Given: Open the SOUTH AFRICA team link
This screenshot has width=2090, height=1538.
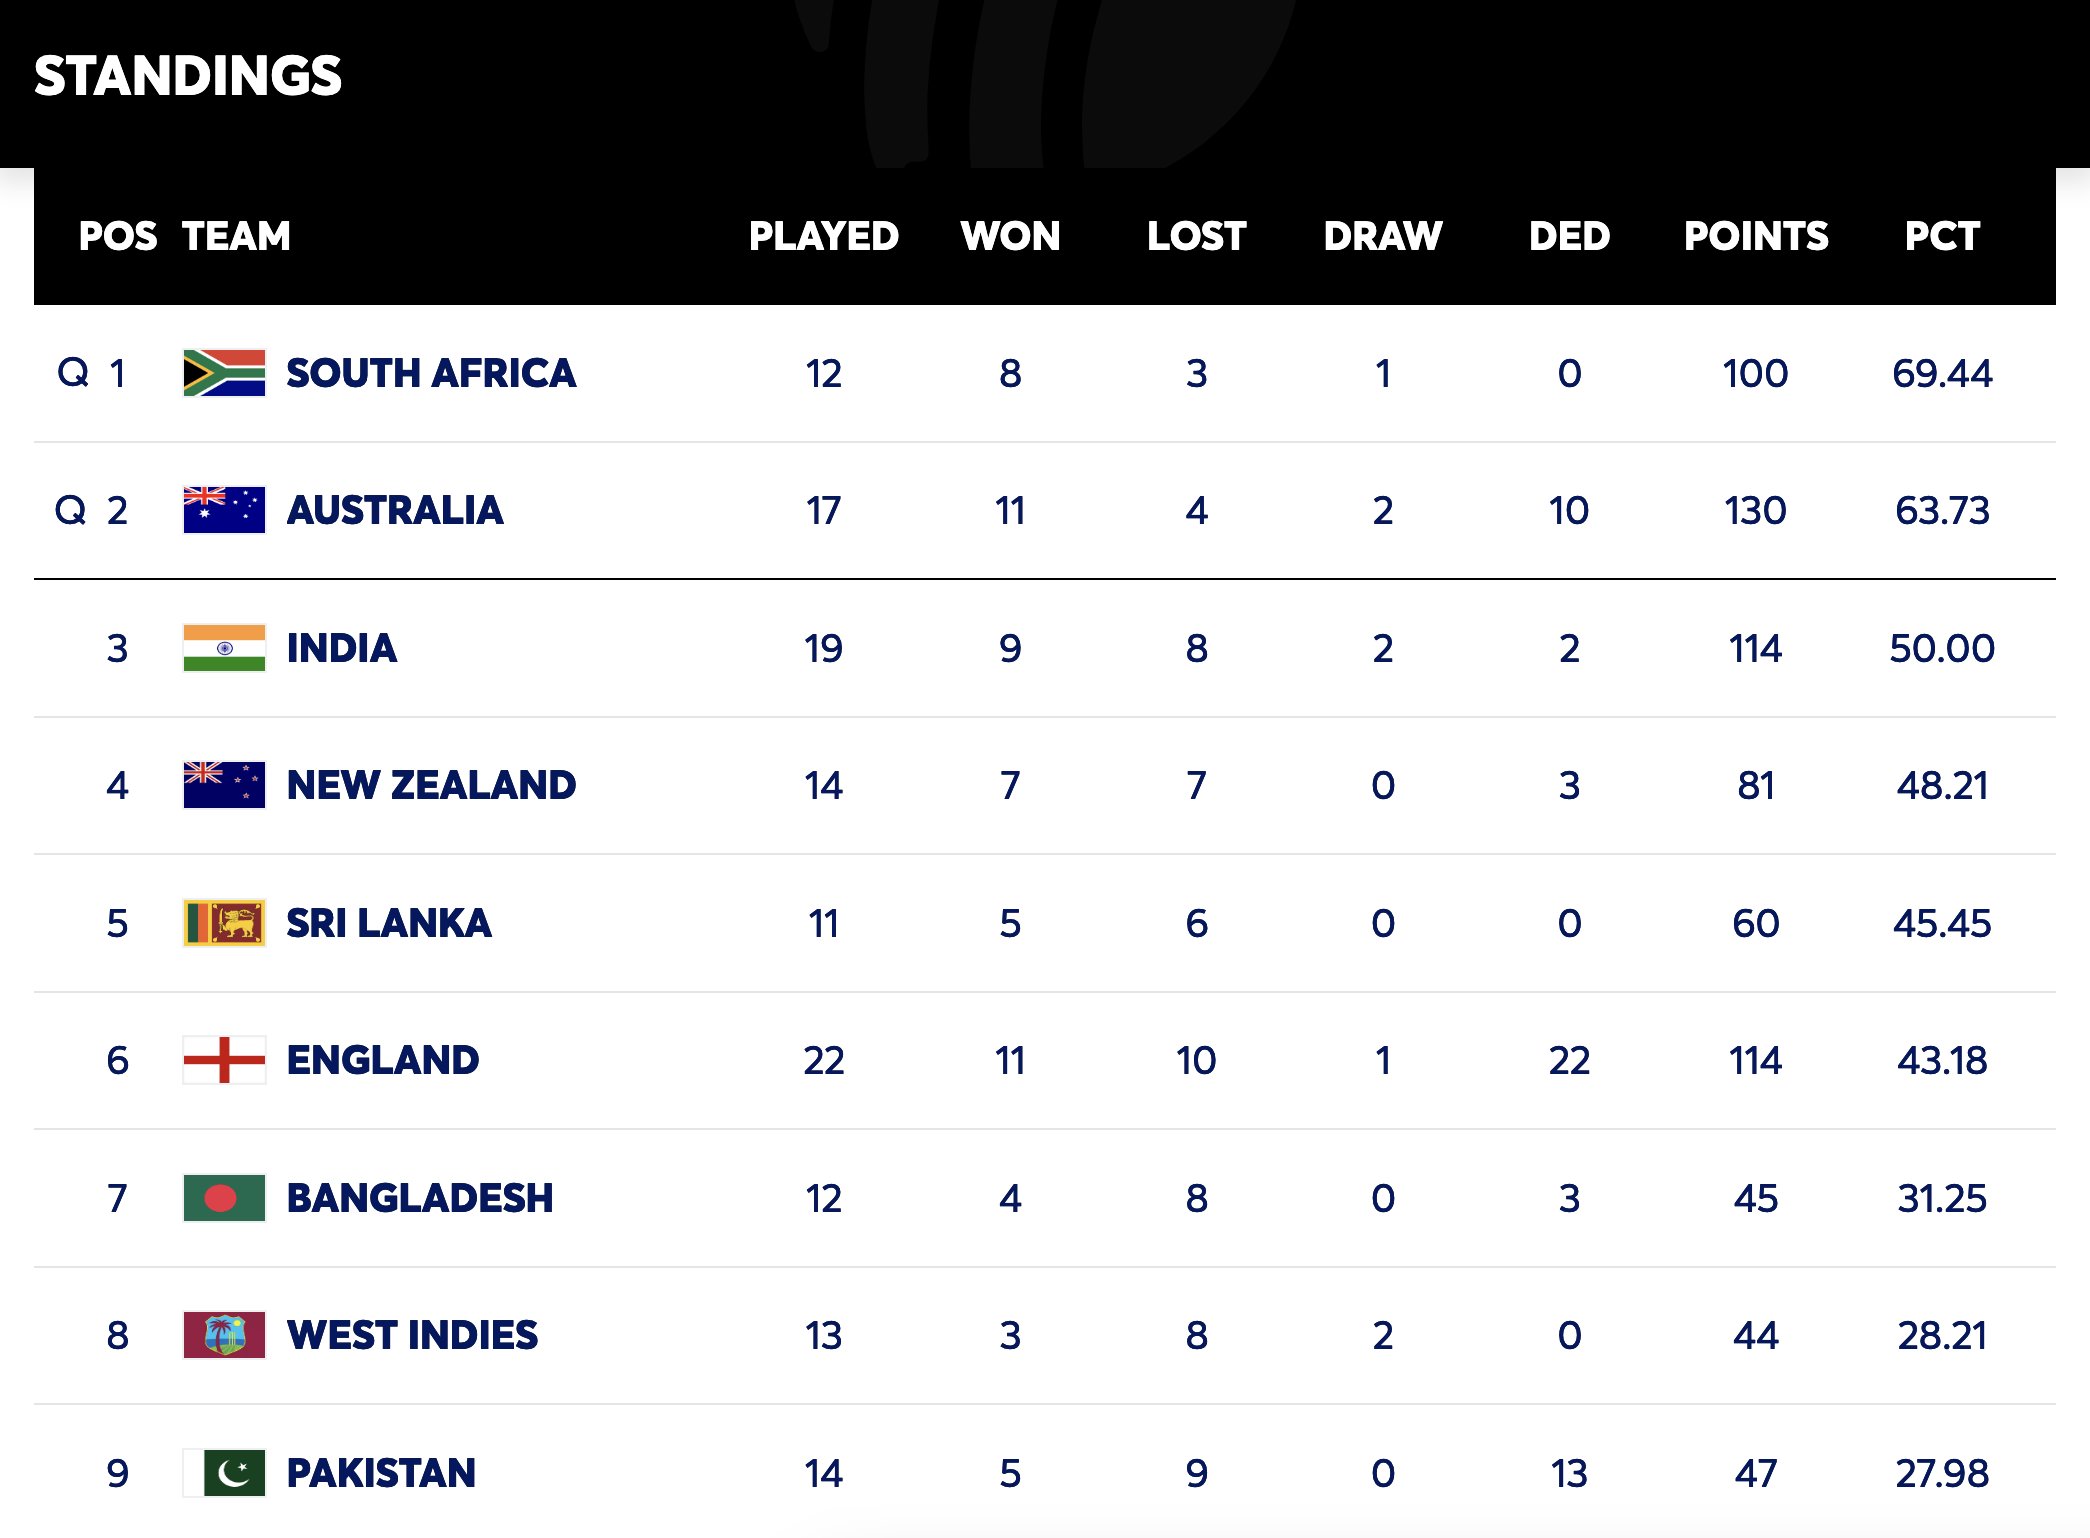Looking at the screenshot, I should click(x=431, y=373).
